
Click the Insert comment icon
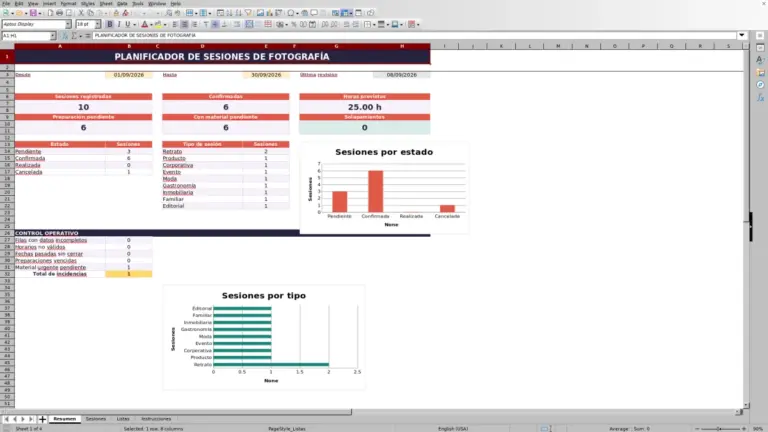point(314,13)
